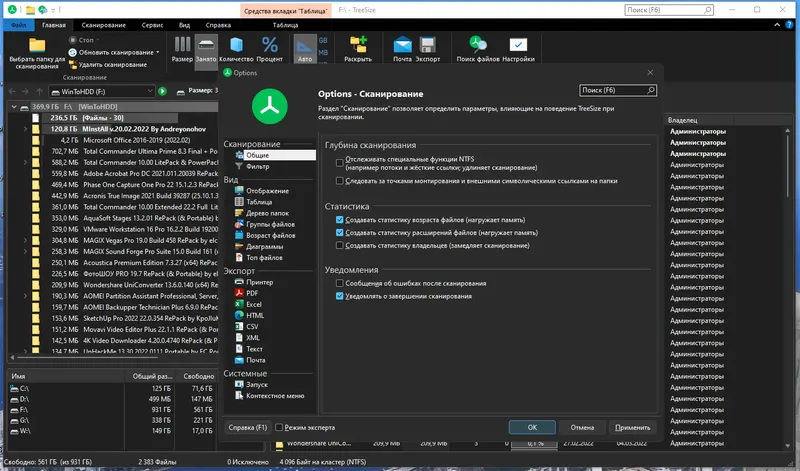Click the Раскрыть expand icon
This screenshot has height=471, width=800.
click(x=358, y=44)
